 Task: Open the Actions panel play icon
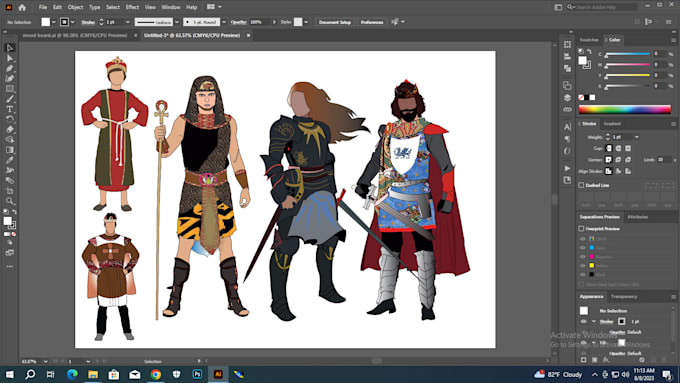click(567, 168)
